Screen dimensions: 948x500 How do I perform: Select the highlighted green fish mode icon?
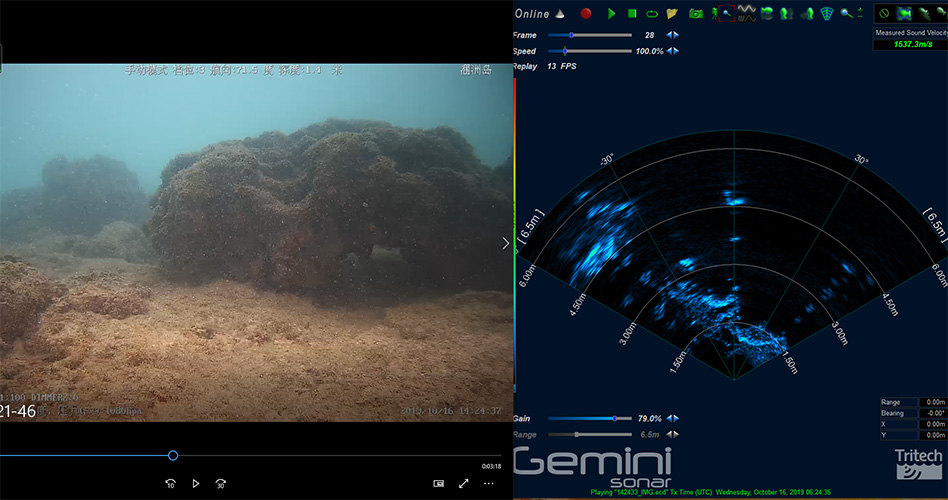pos(904,13)
